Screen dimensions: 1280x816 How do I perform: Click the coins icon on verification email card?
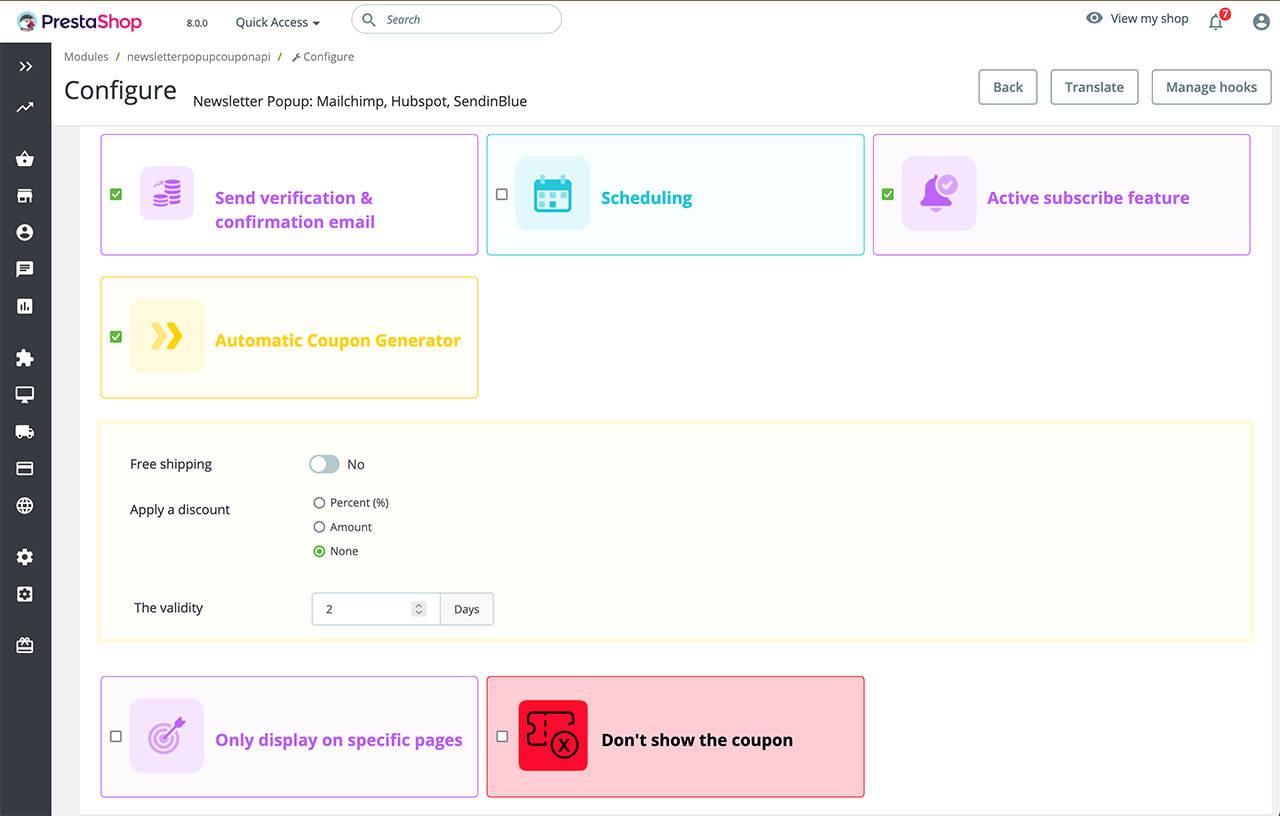point(166,193)
